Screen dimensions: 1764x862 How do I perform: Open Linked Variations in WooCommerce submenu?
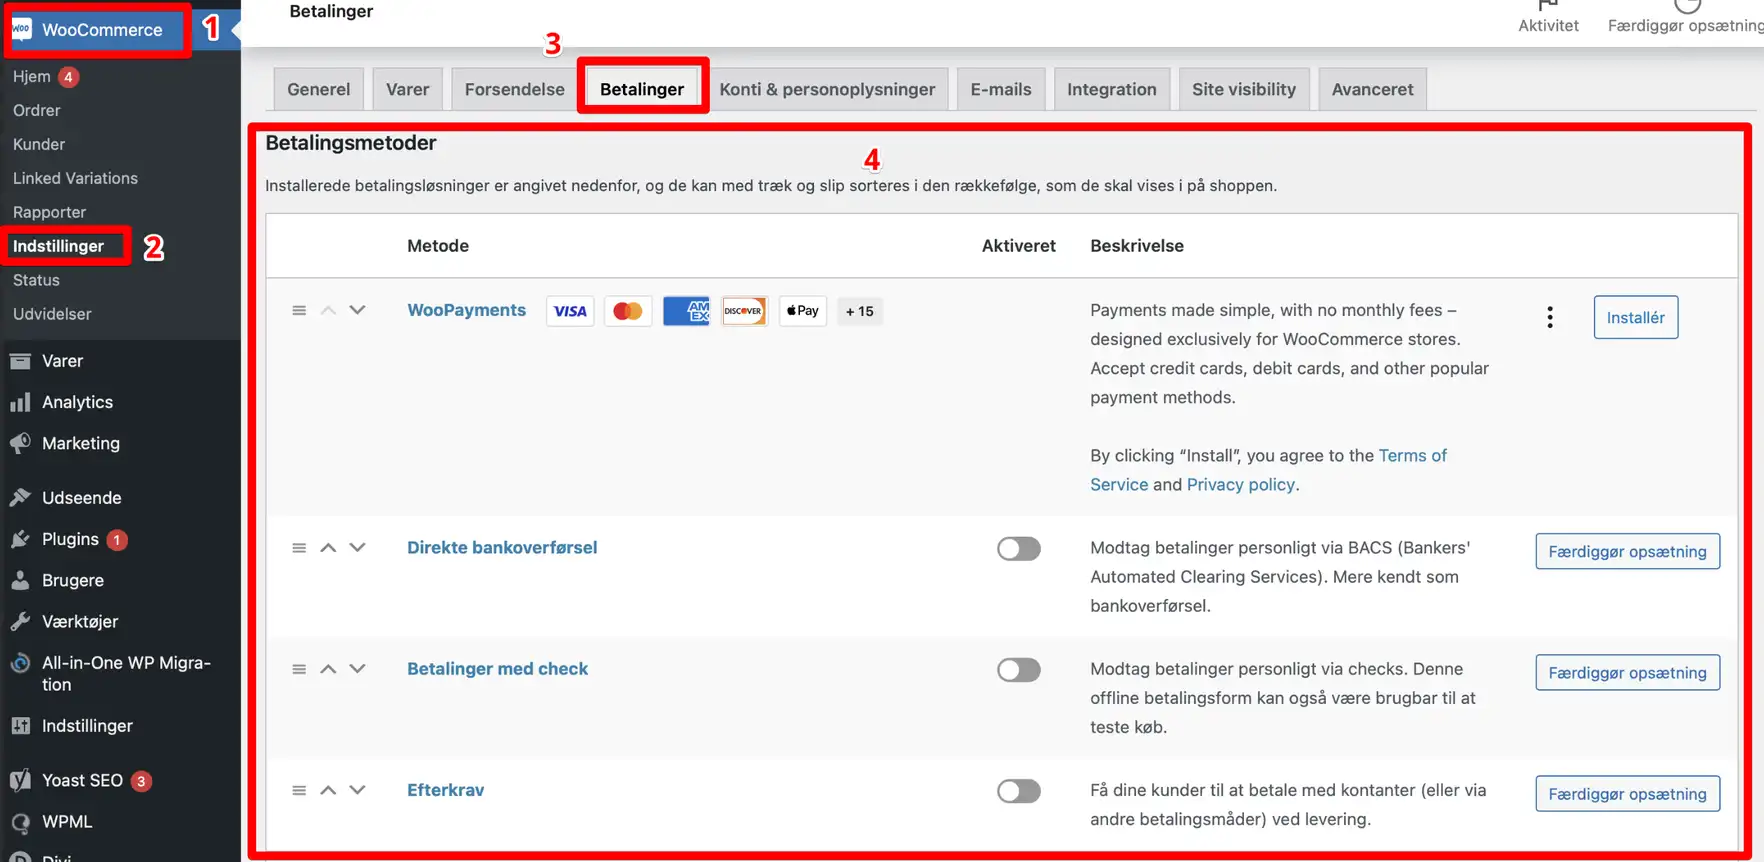pos(75,179)
